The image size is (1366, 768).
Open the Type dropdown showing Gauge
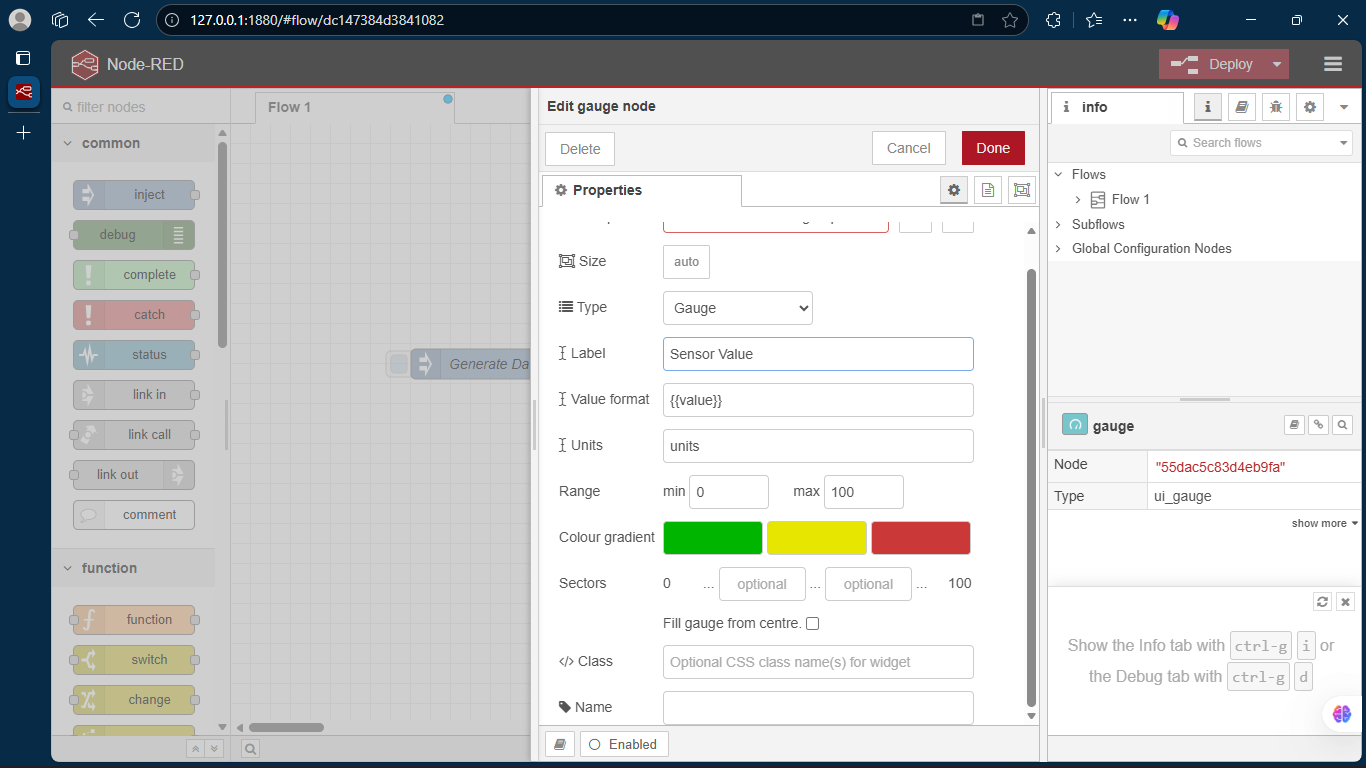(737, 308)
